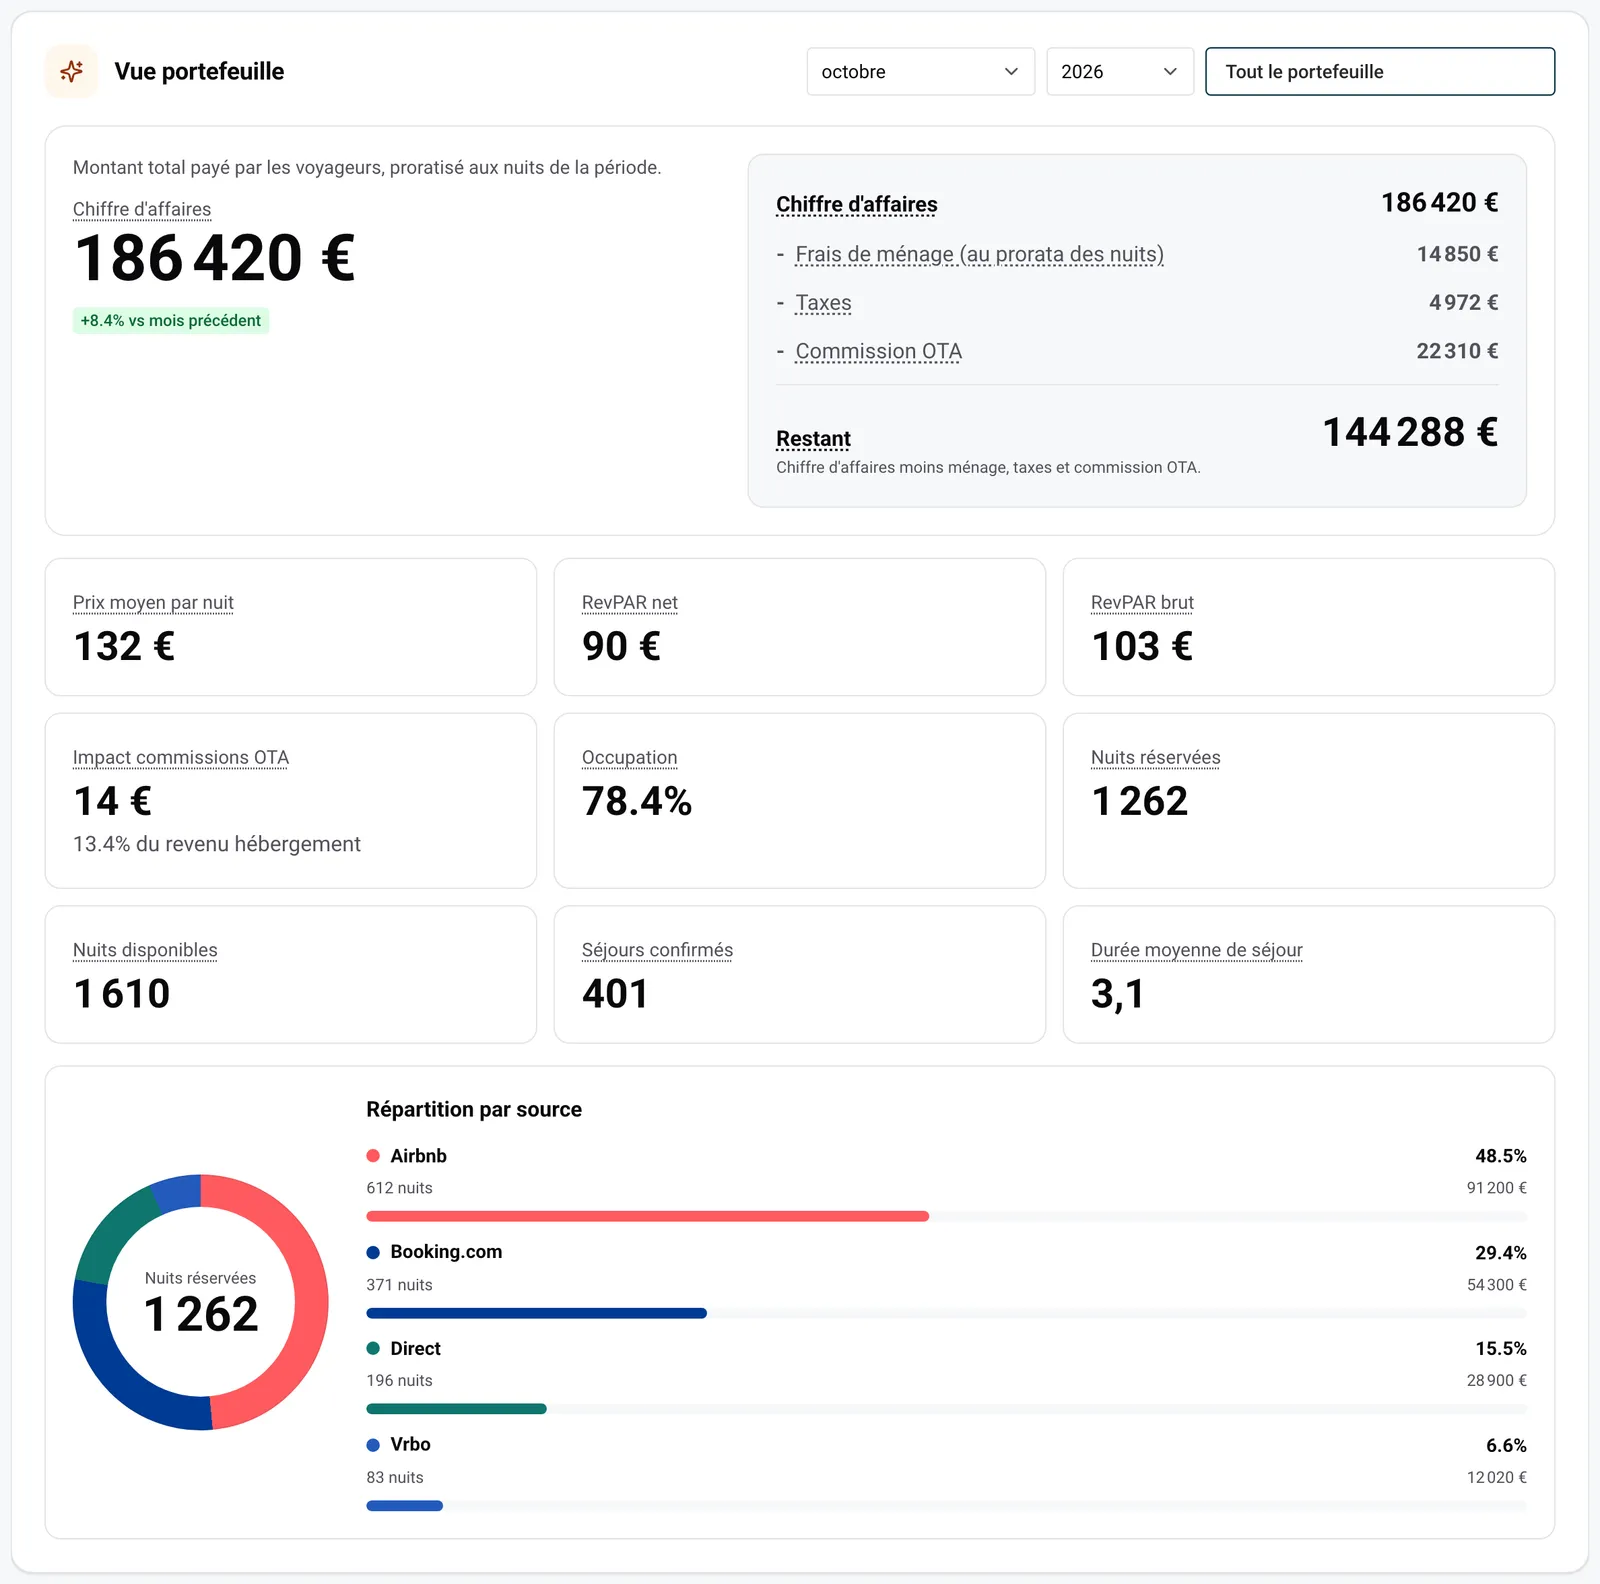The width and height of the screenshot is (1600, 1584).
Task: Click the 12 020 € Vrbo revenue
Action: pos(1497,1478)
